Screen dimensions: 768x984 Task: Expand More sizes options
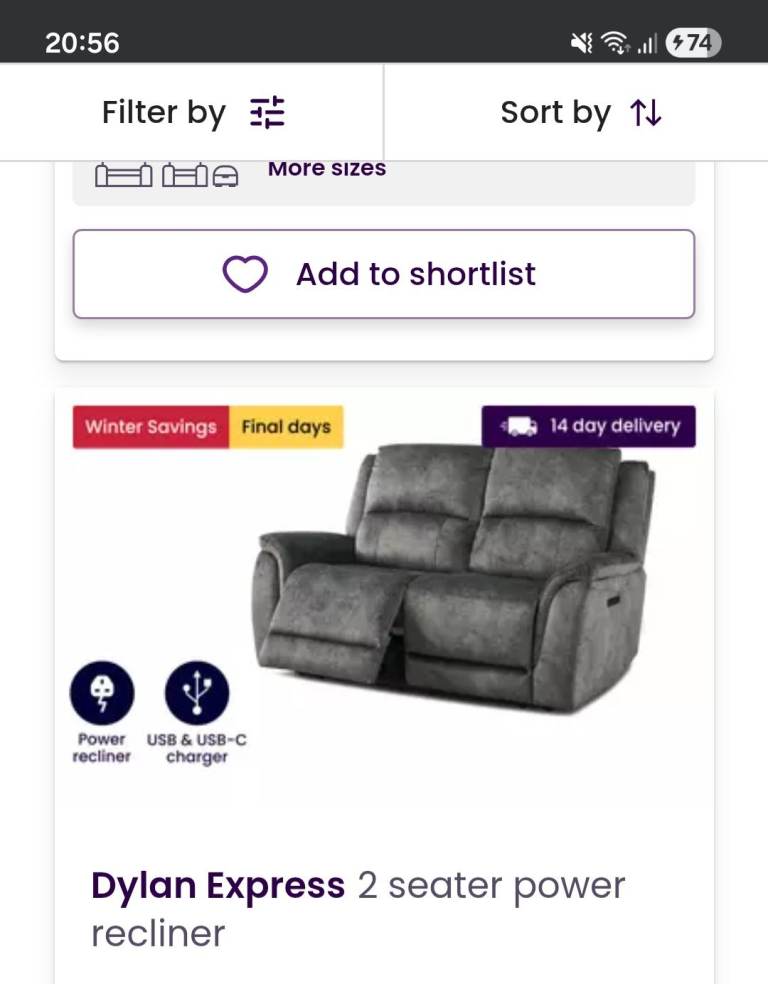[327, 169]
